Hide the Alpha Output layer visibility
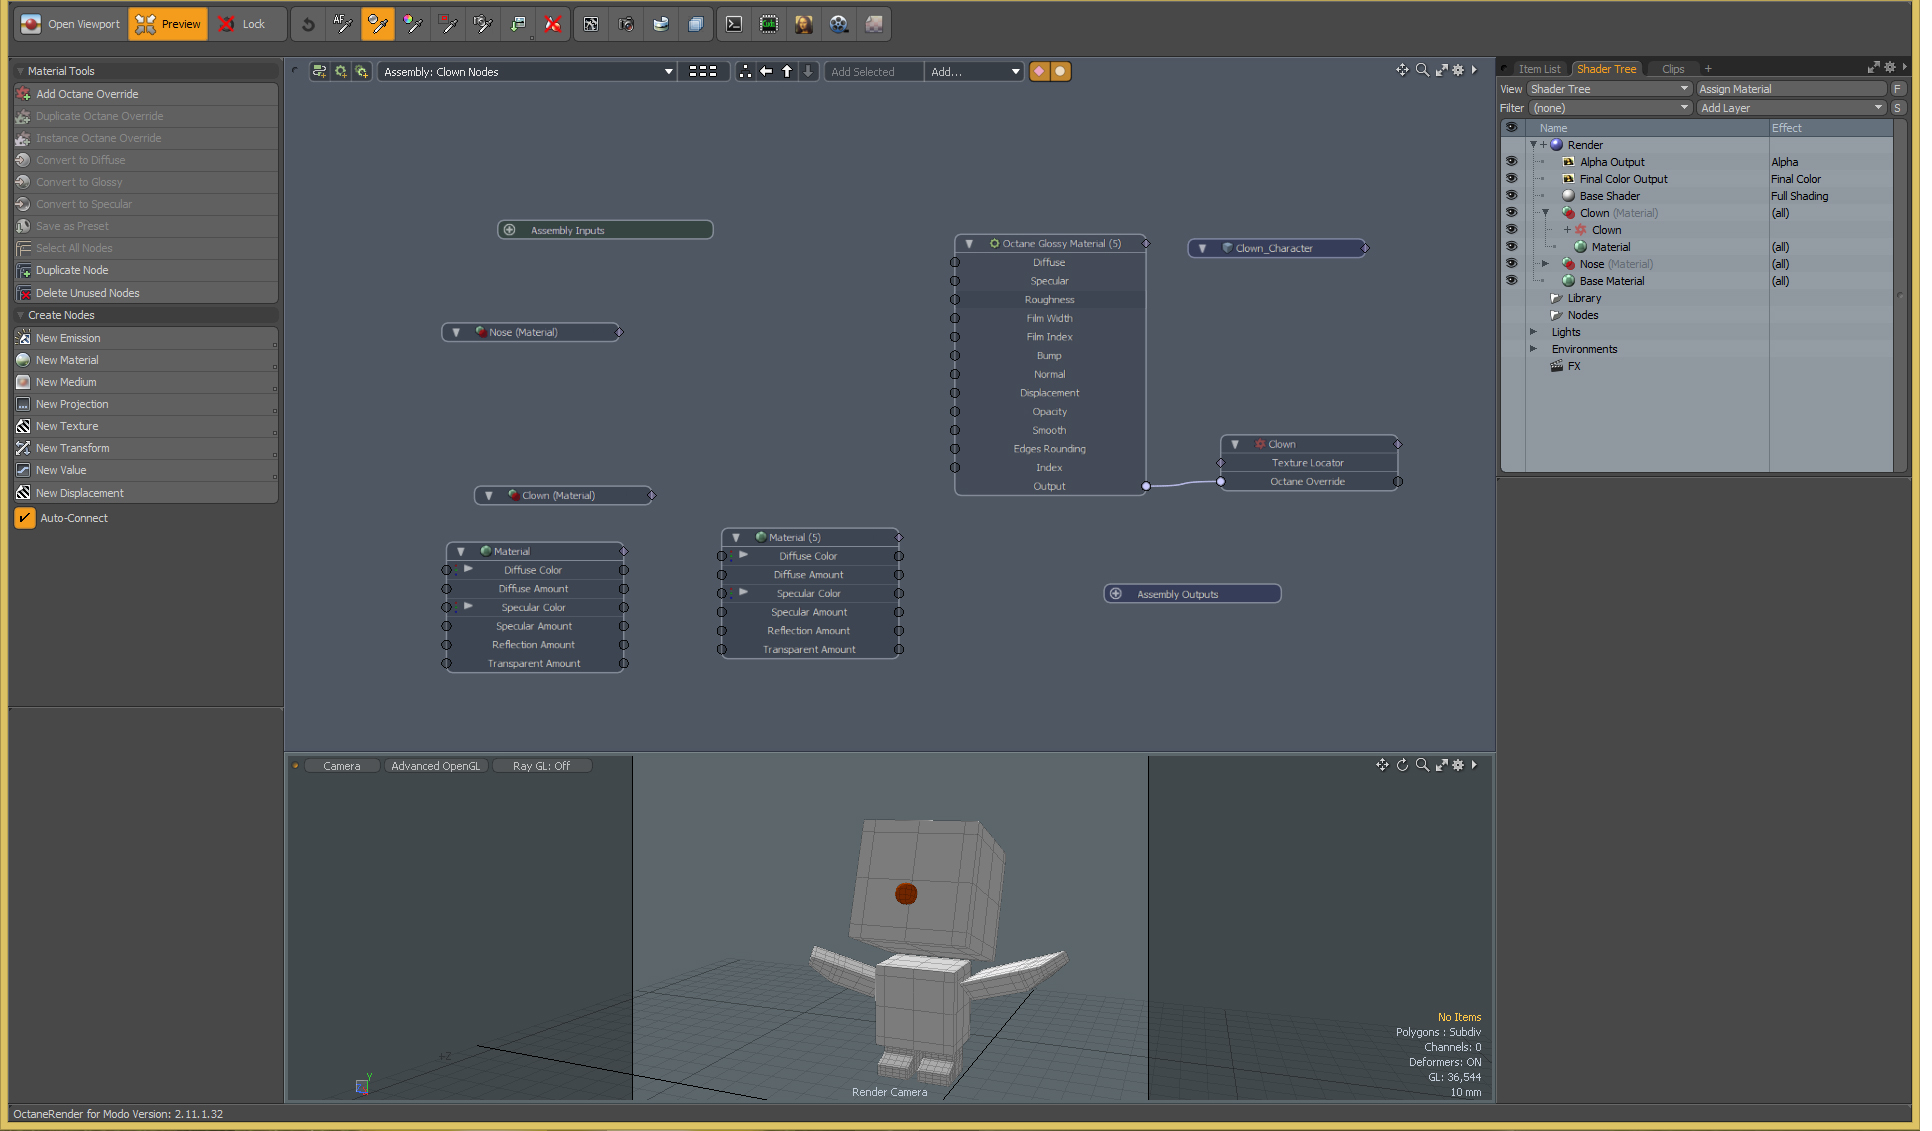The image size is (1932, 1131). point(1511,161)
